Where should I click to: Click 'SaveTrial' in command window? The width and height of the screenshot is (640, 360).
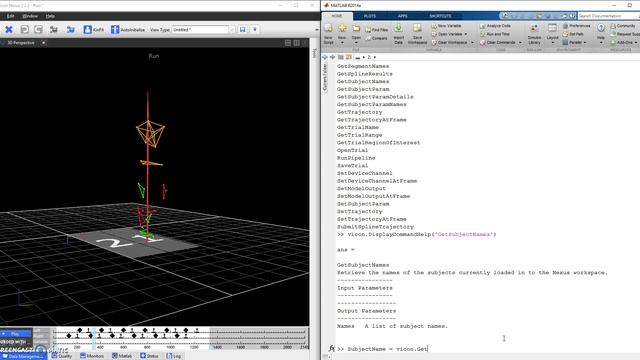[x=352, y=166]
